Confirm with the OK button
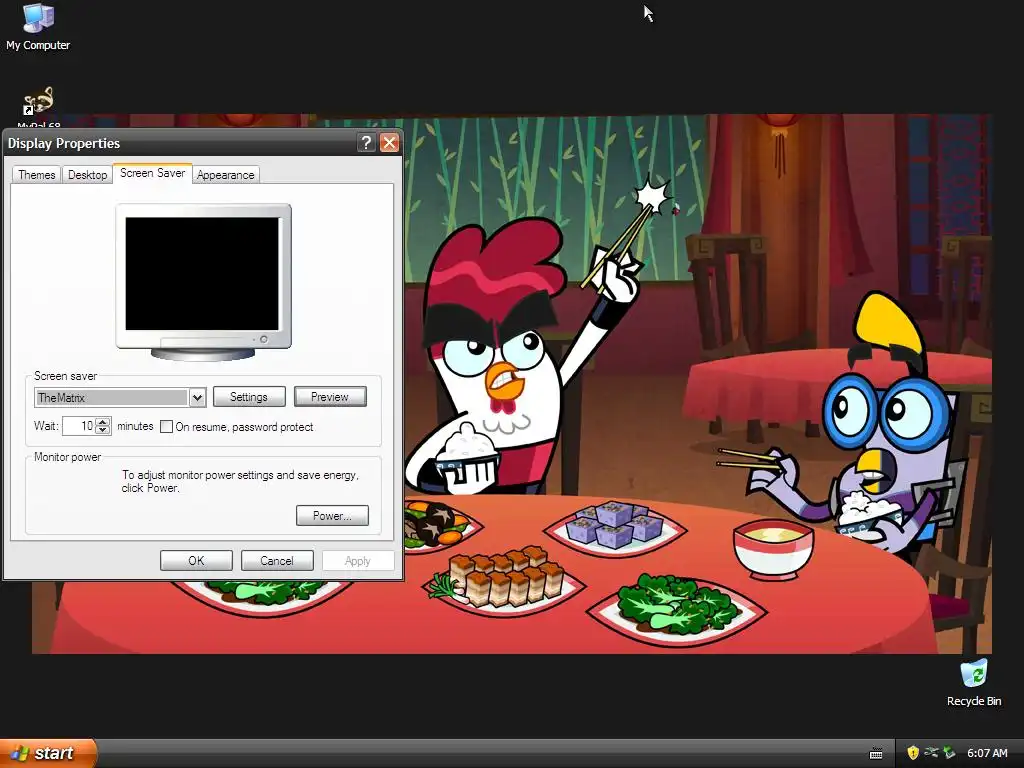 coord(197,560)
